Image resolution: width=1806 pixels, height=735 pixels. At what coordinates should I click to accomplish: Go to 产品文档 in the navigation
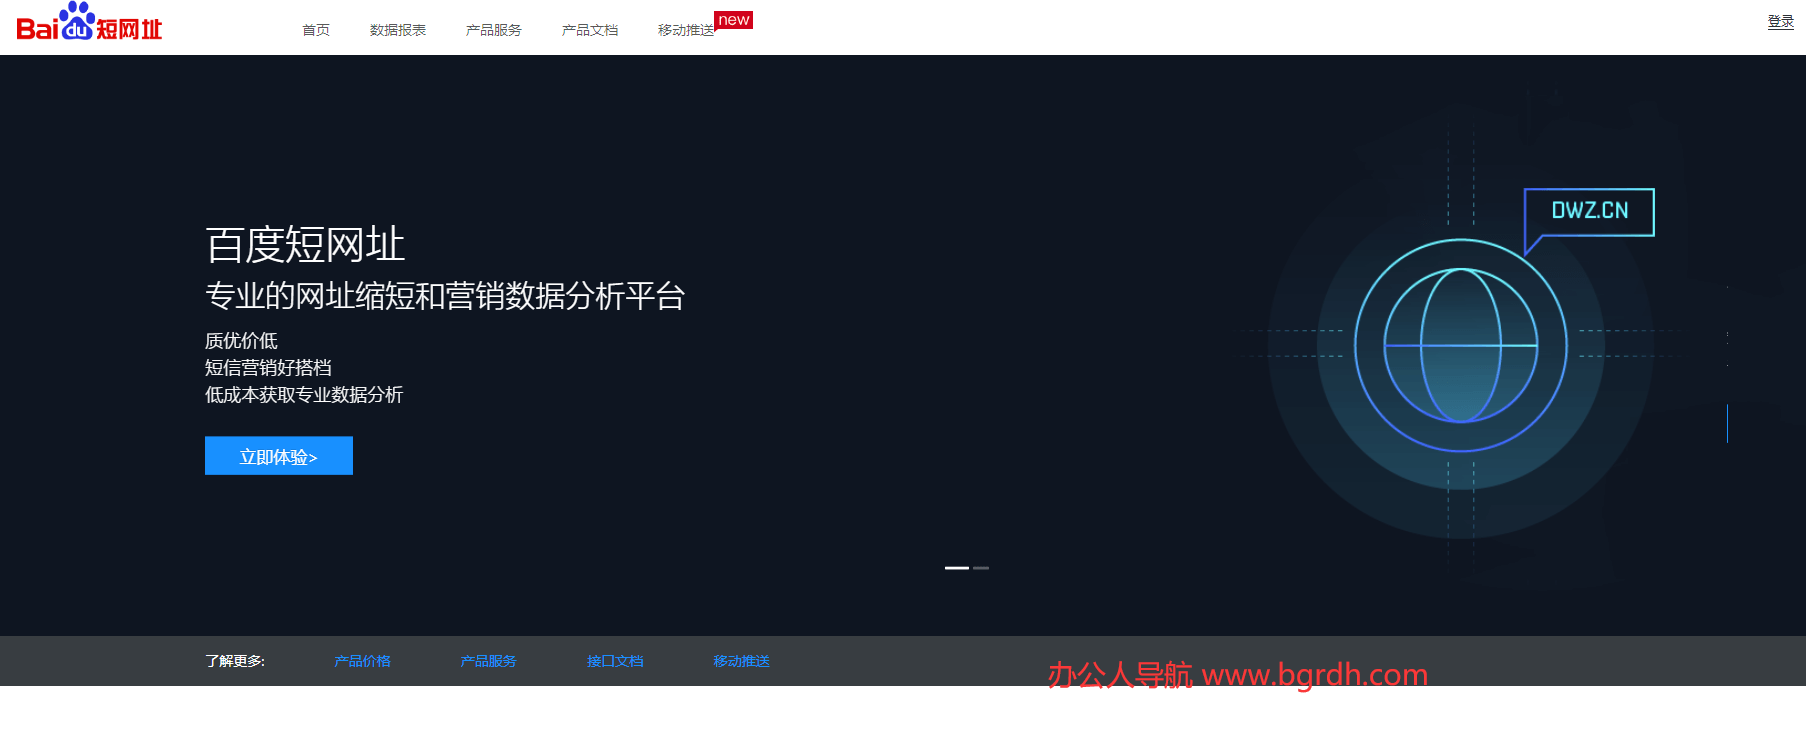[x=590, y=30]
